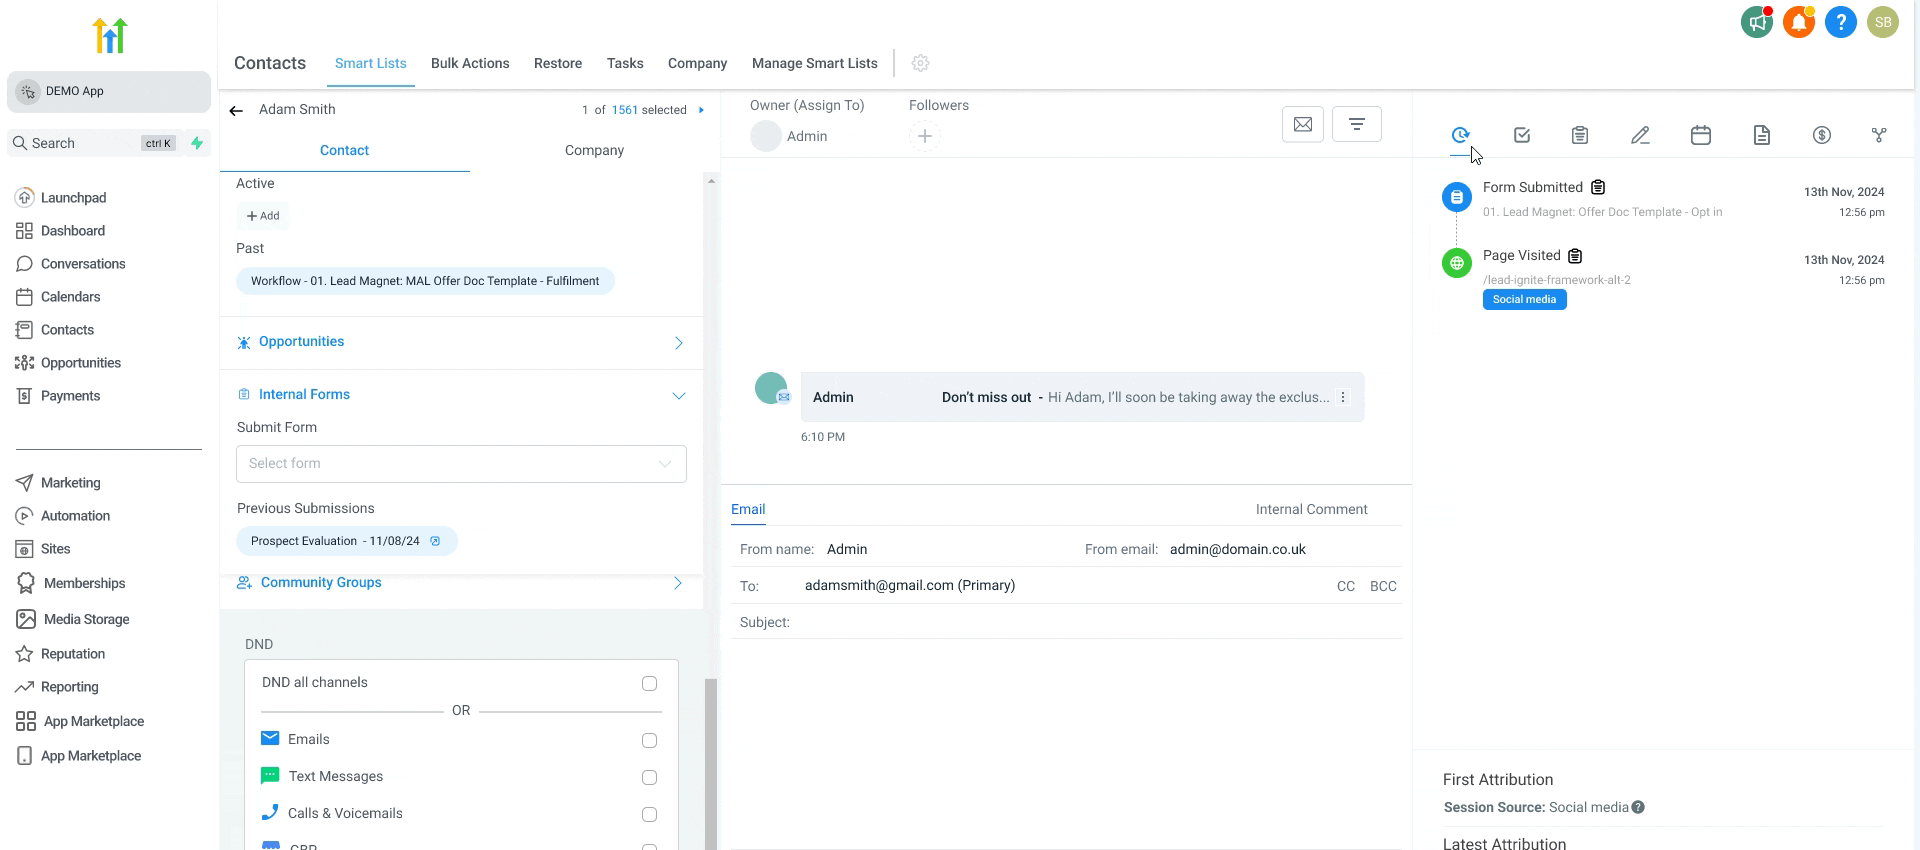Open the Bulk Actions tab
Screen dimensions: 1920x850
[x=470, y=63]
